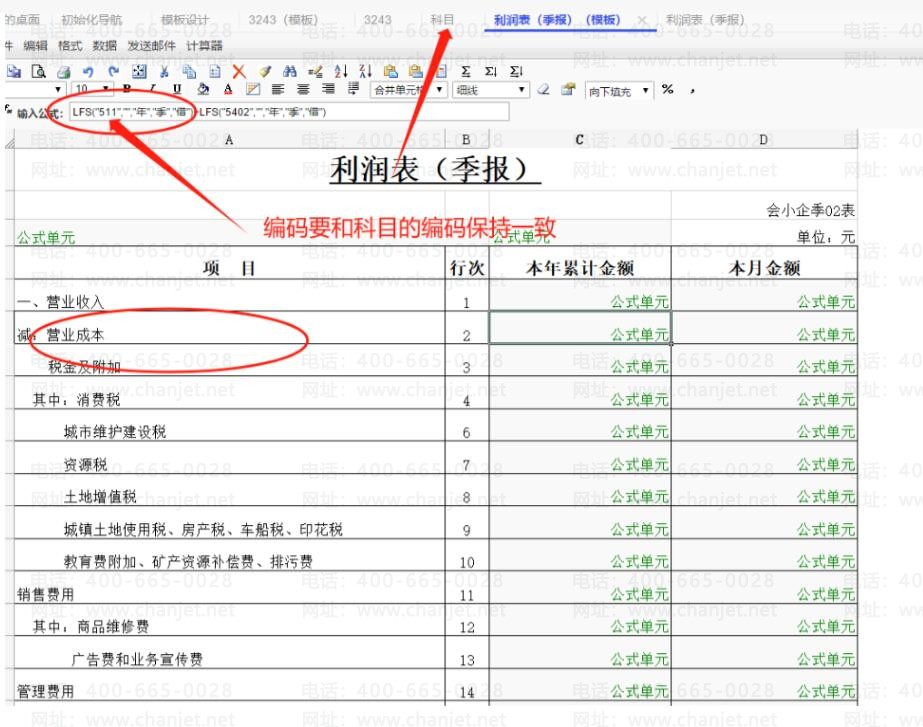The image size is (923, 727).
Task: Click the last sigma sum icon
Action: (516, 72)
